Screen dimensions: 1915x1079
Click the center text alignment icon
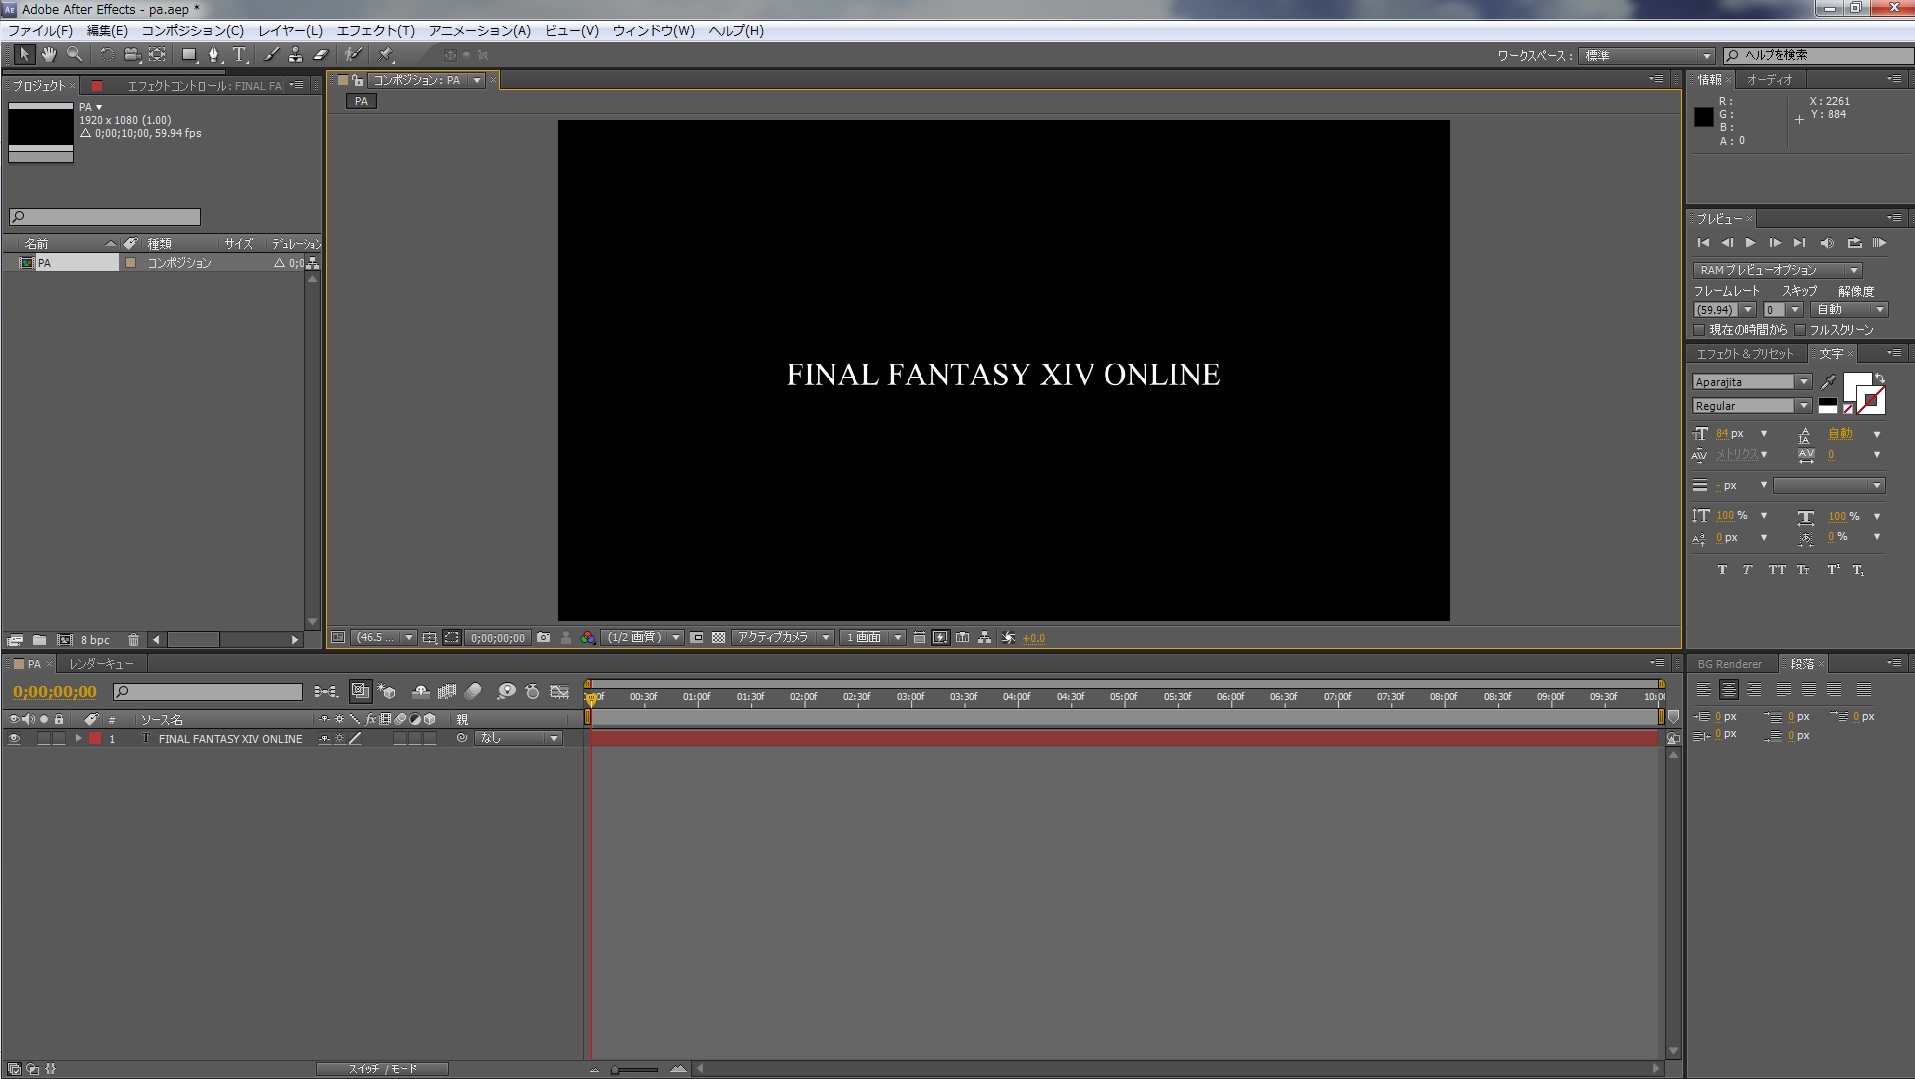tap(1729, 690)
